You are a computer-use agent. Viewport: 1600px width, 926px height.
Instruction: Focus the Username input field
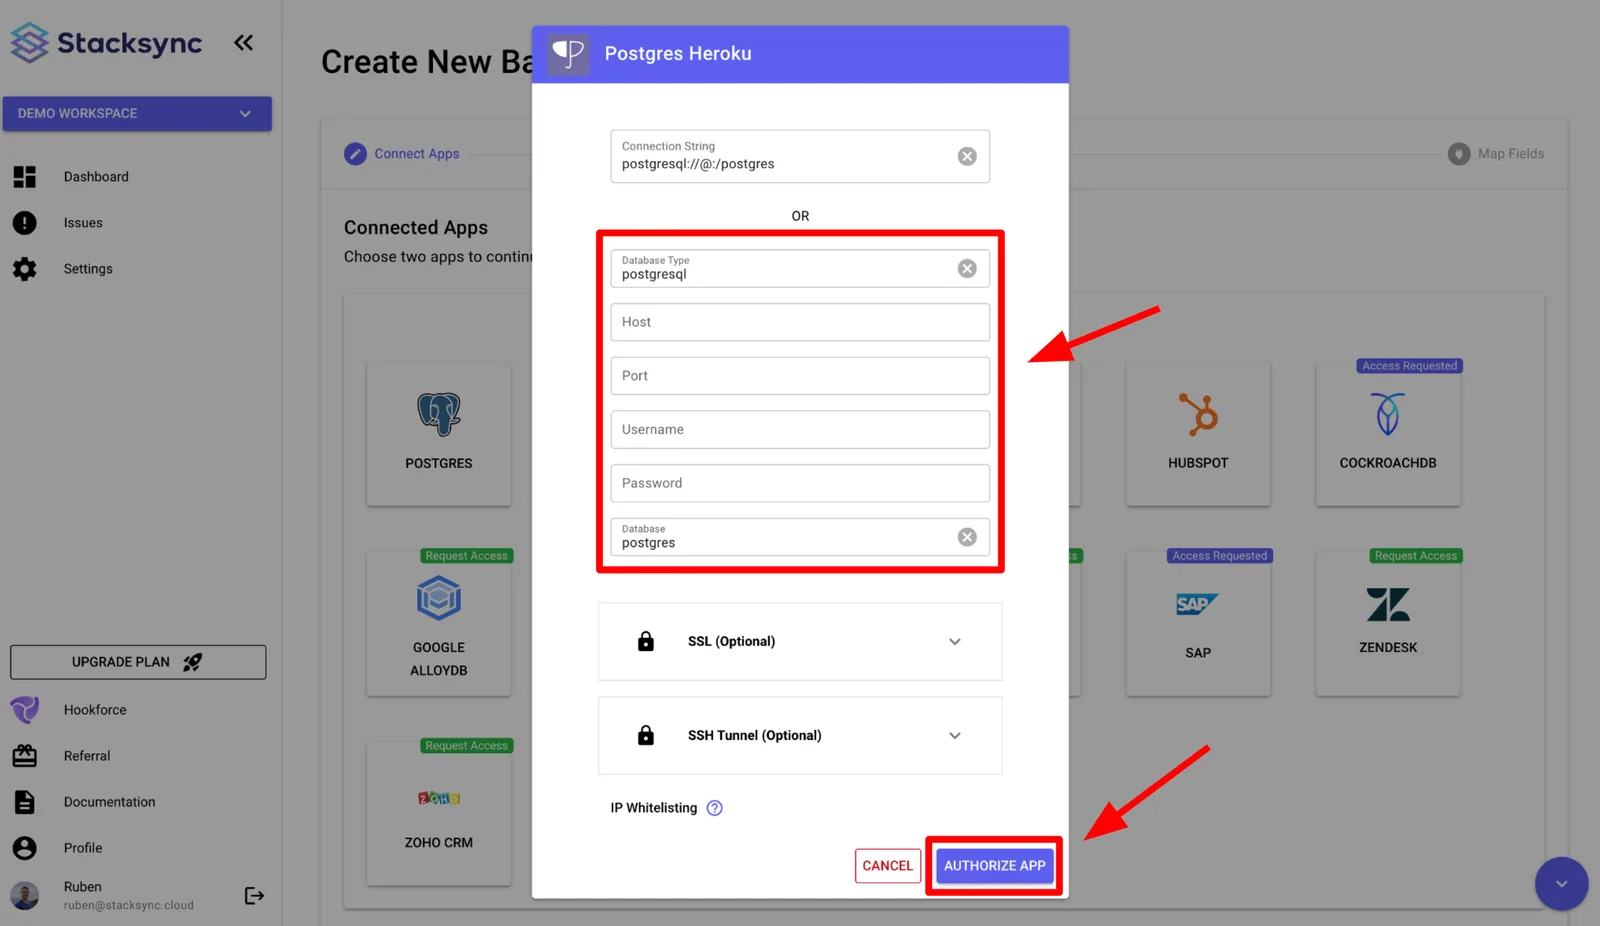pyautogui.click(x=800, y=430)
